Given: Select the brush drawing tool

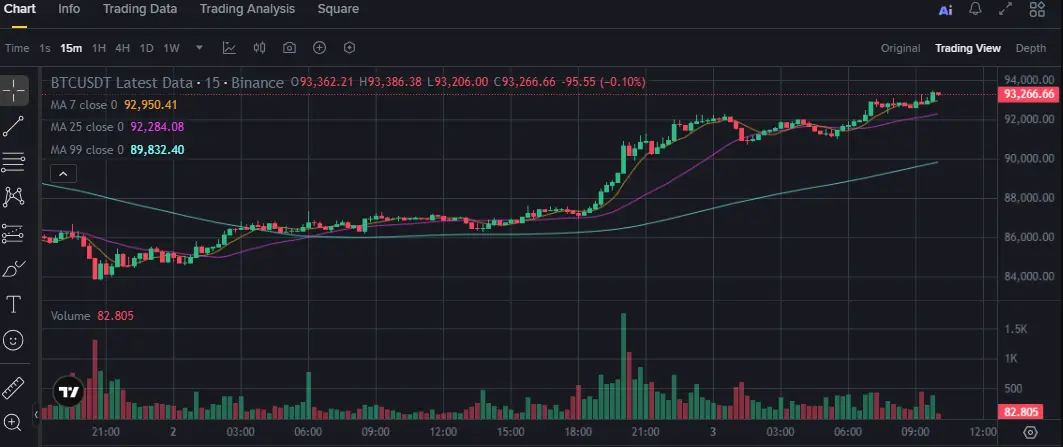Looking at the screenshot, I should tap(14, 269).
